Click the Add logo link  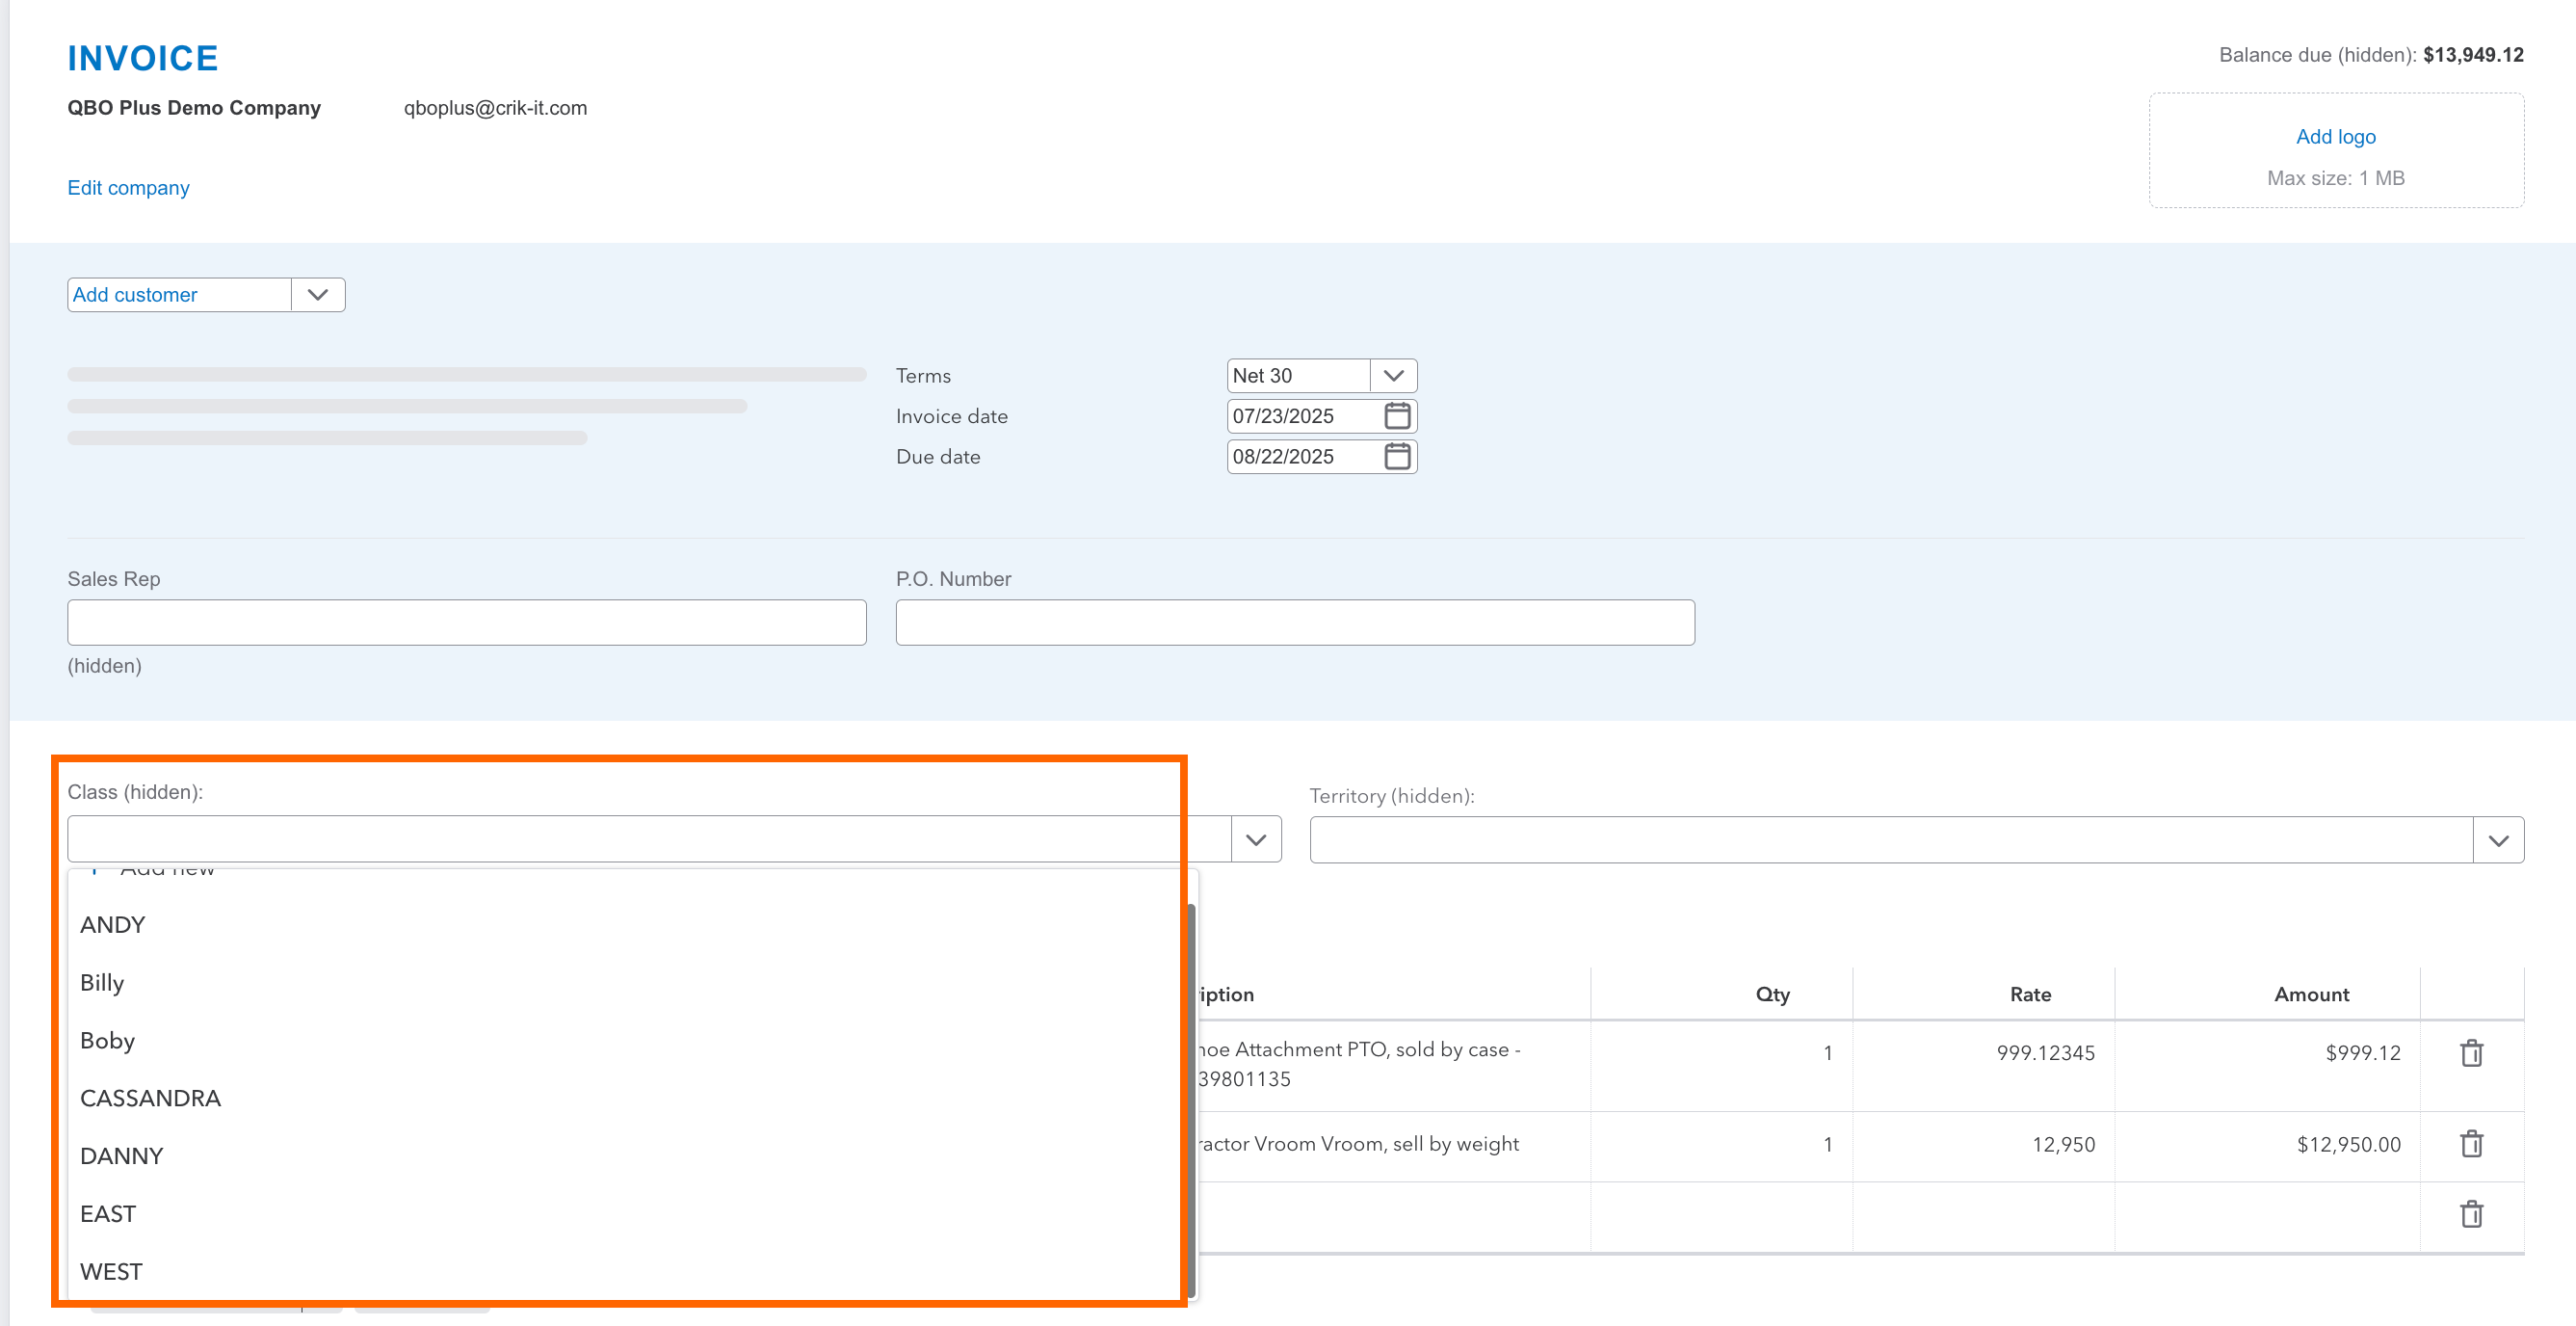point(2334,137)
